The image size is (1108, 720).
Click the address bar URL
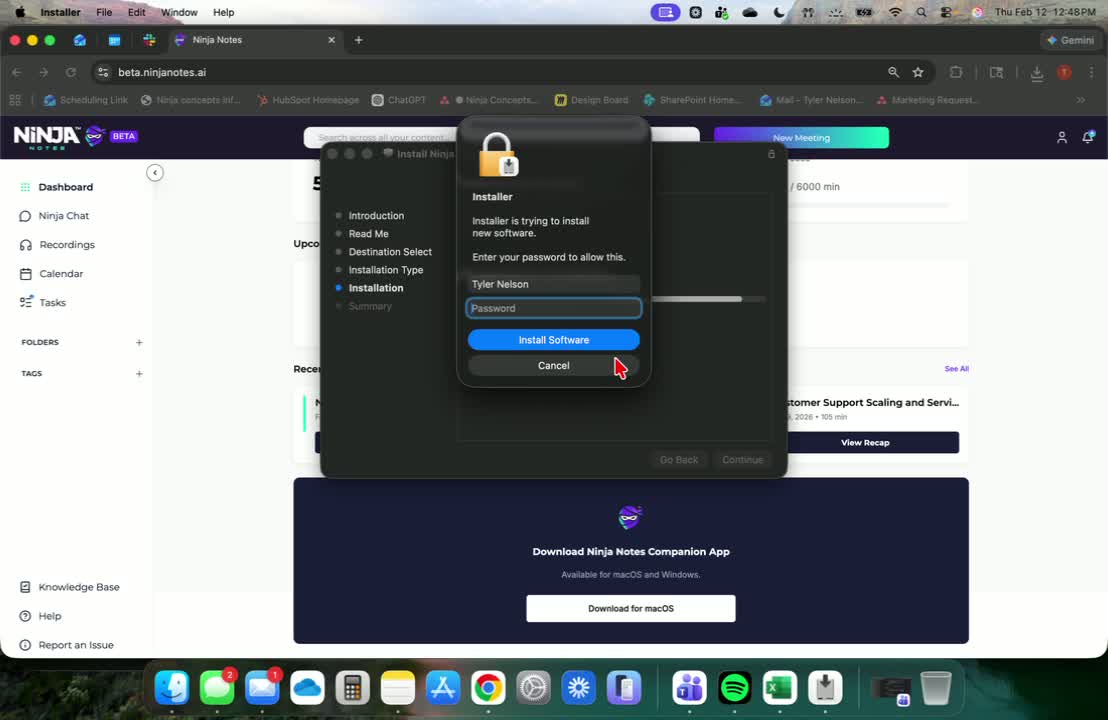point(162,72)
